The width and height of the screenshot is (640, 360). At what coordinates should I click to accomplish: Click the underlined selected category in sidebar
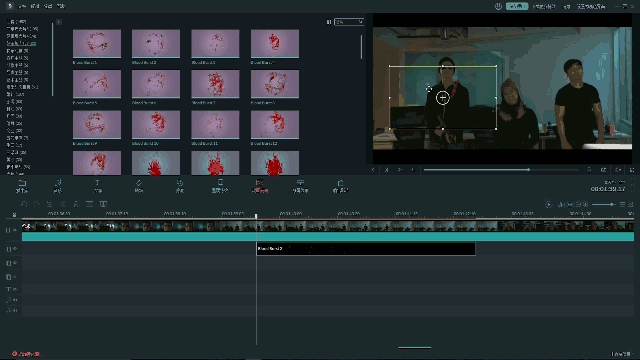(21, 43)
